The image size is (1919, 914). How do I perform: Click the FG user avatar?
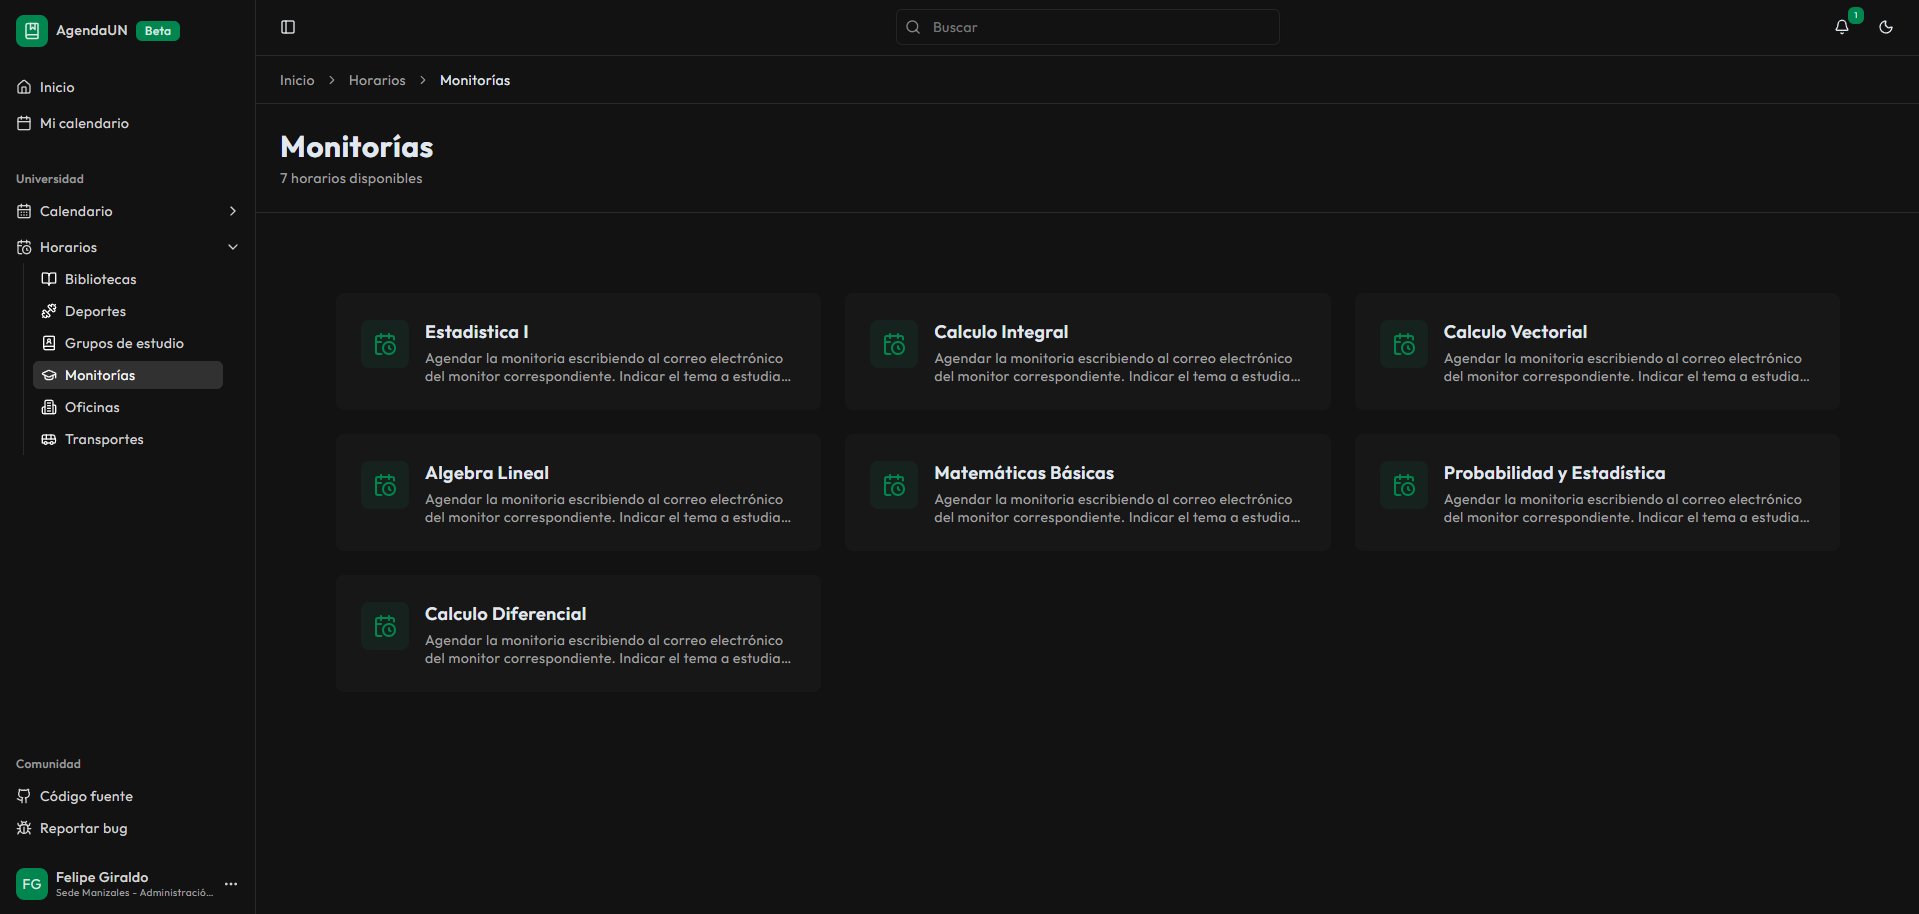32,884
